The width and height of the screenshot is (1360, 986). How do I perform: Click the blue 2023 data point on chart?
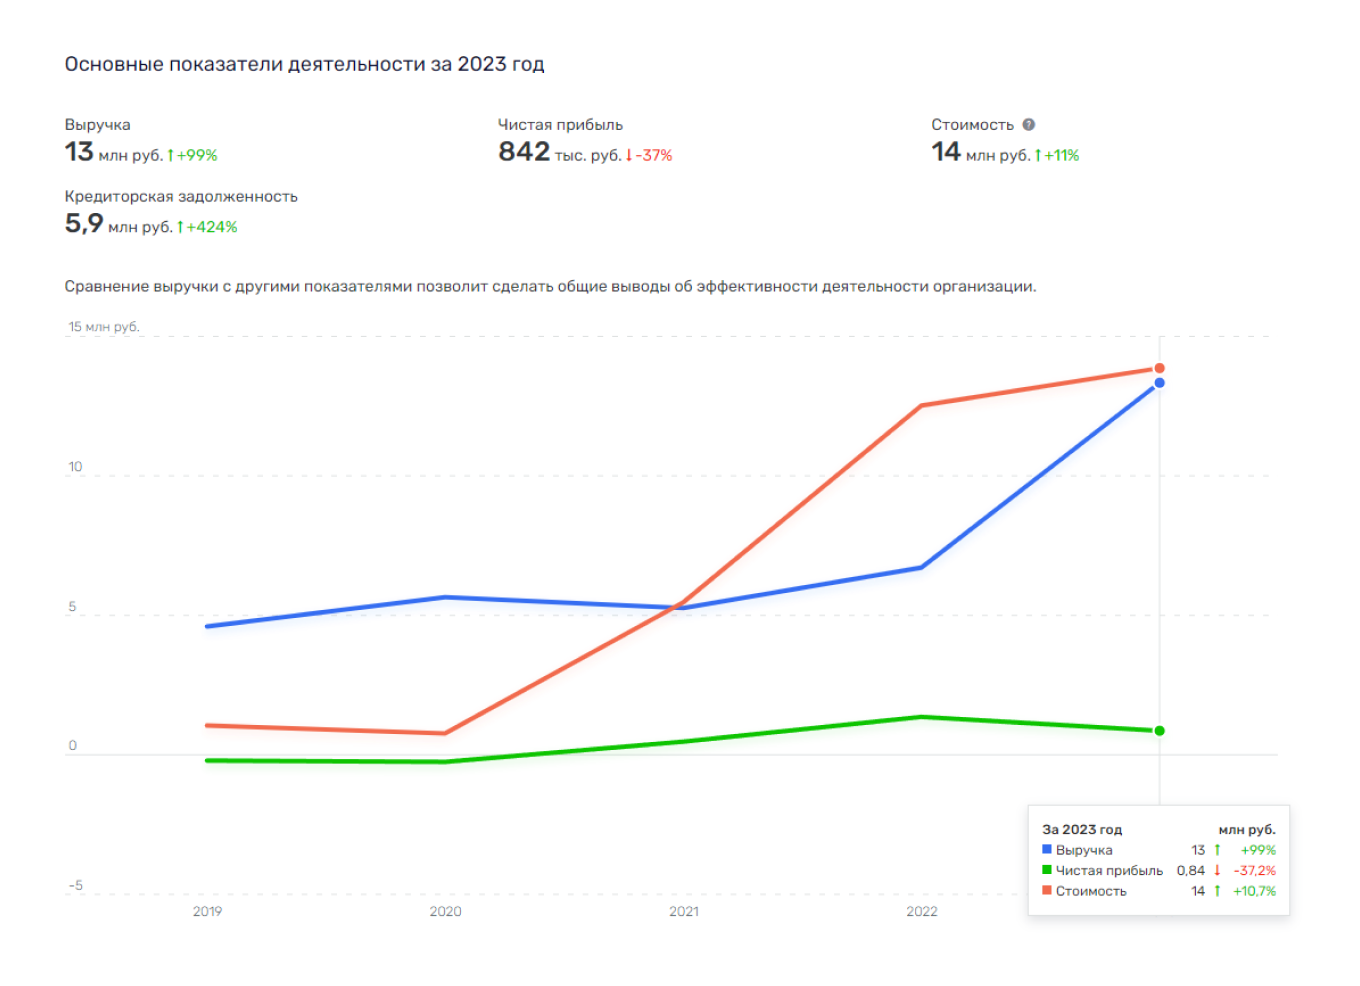pyautogui.click(x=1159, y=383)
